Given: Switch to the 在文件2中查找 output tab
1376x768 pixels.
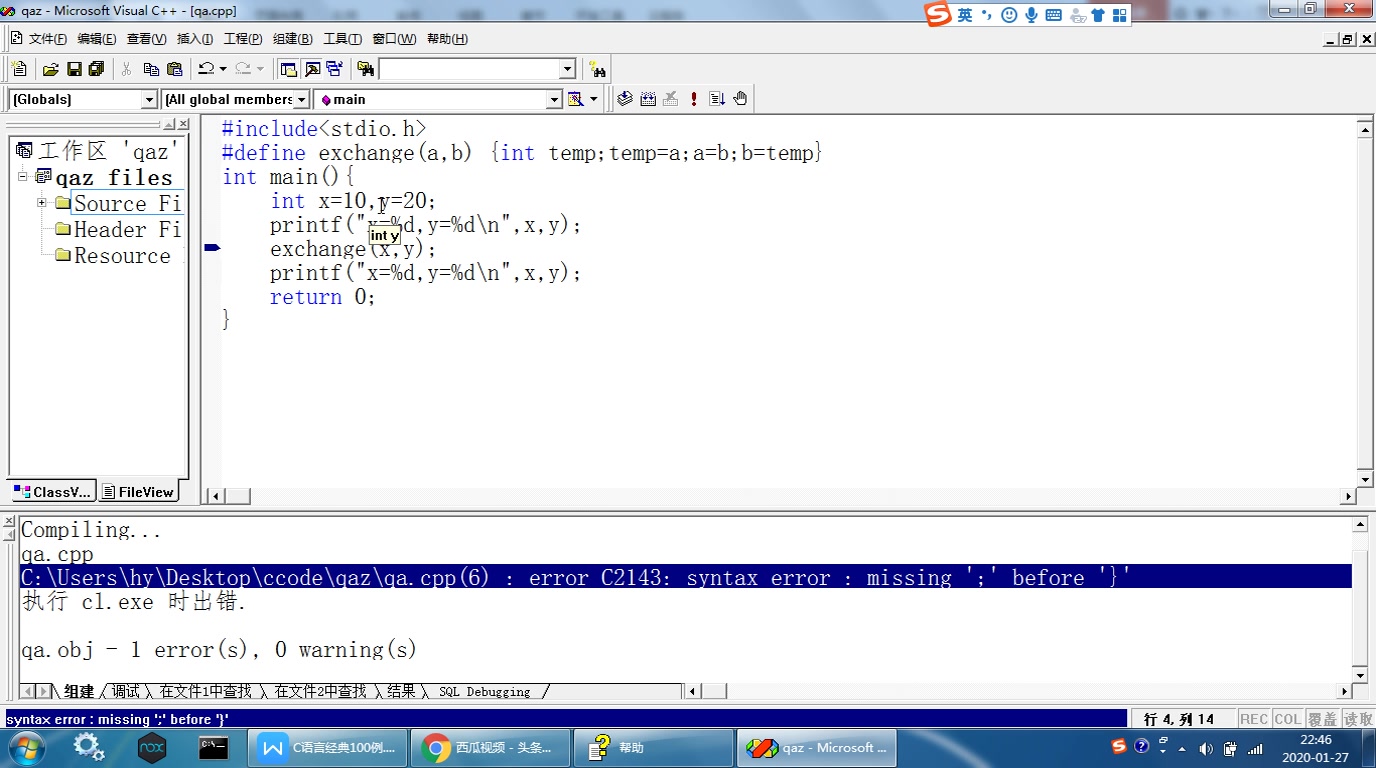Looking at the screenshot, I should 320,691.
